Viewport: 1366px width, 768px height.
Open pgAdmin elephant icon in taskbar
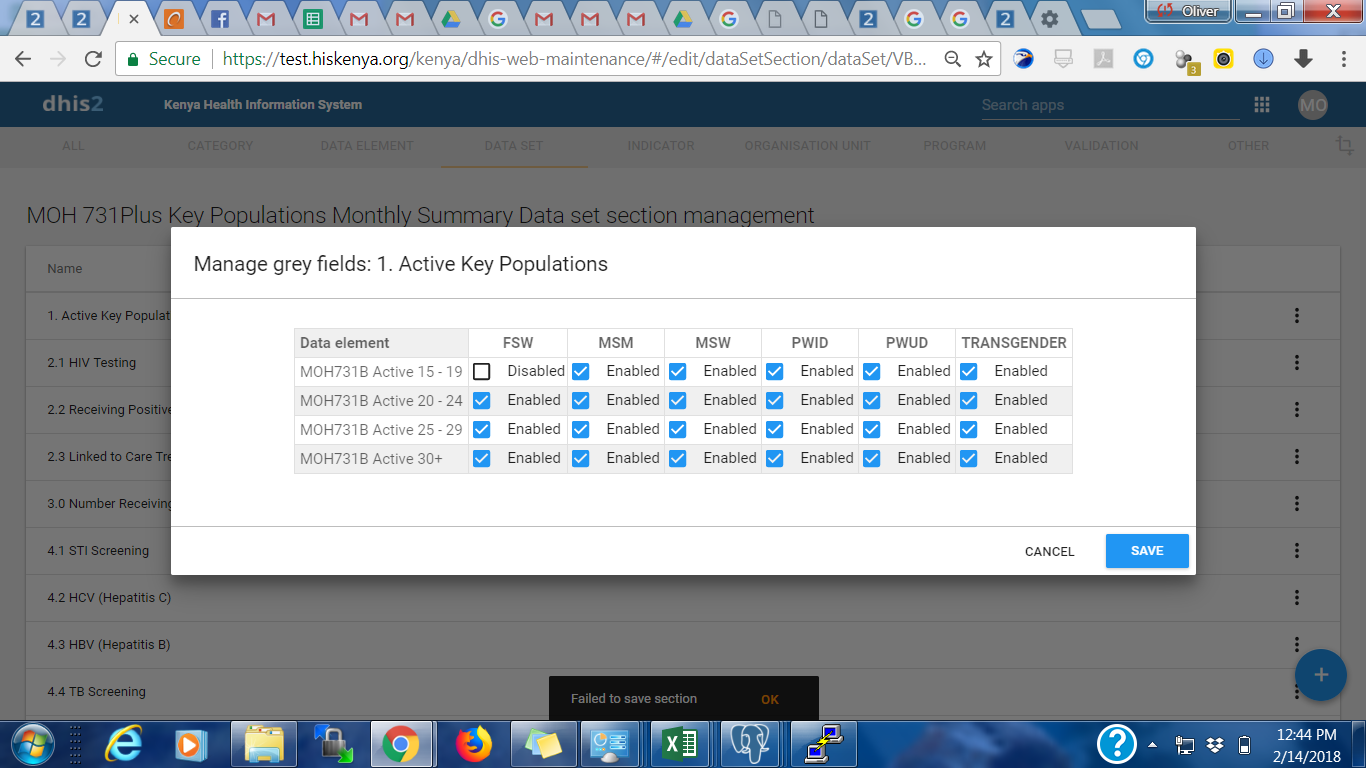752,744
